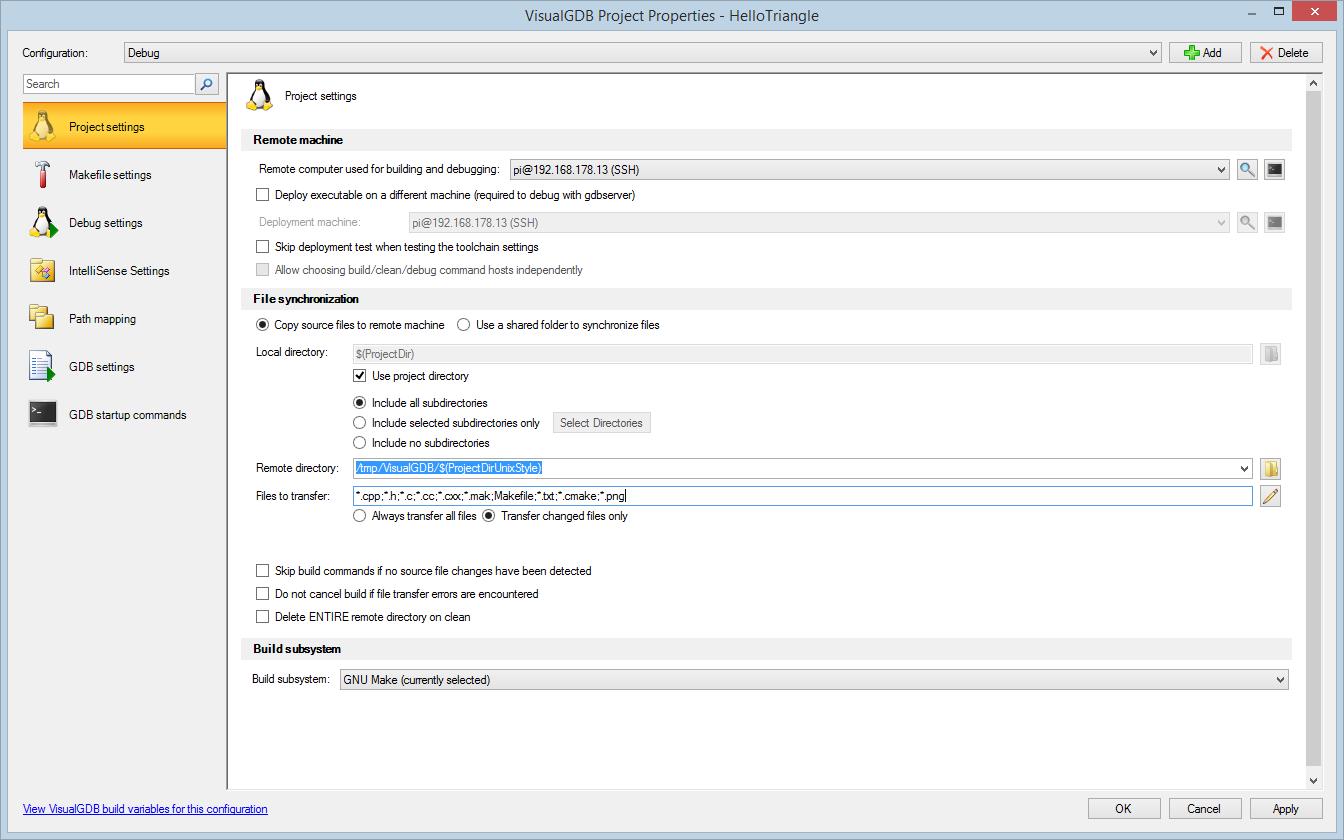Select Use a shared folder to synchronize files

click(464, 325)
